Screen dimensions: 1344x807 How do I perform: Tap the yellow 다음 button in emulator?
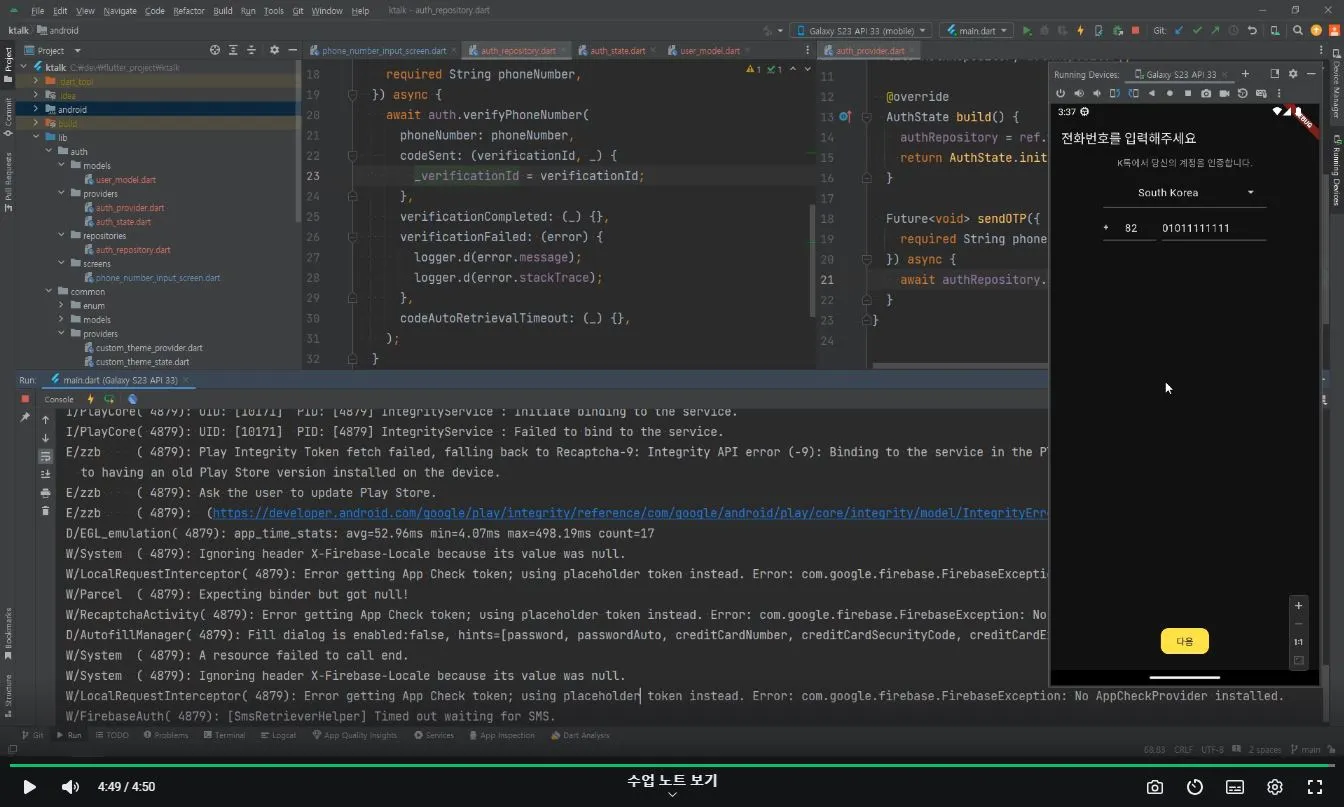pyautogui.click(x=1184, y=641)
